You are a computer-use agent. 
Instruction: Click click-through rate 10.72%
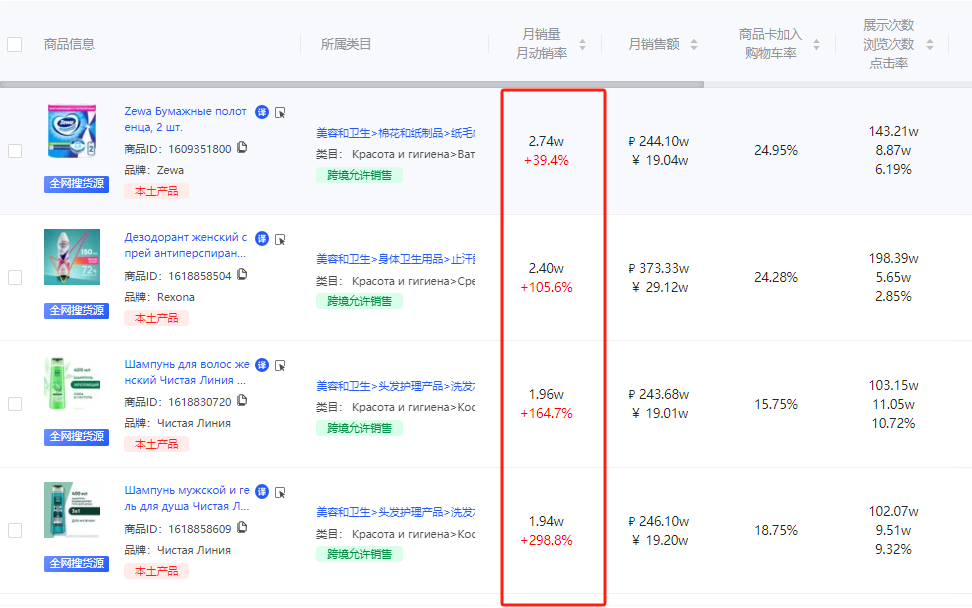[x=893, y=423]
